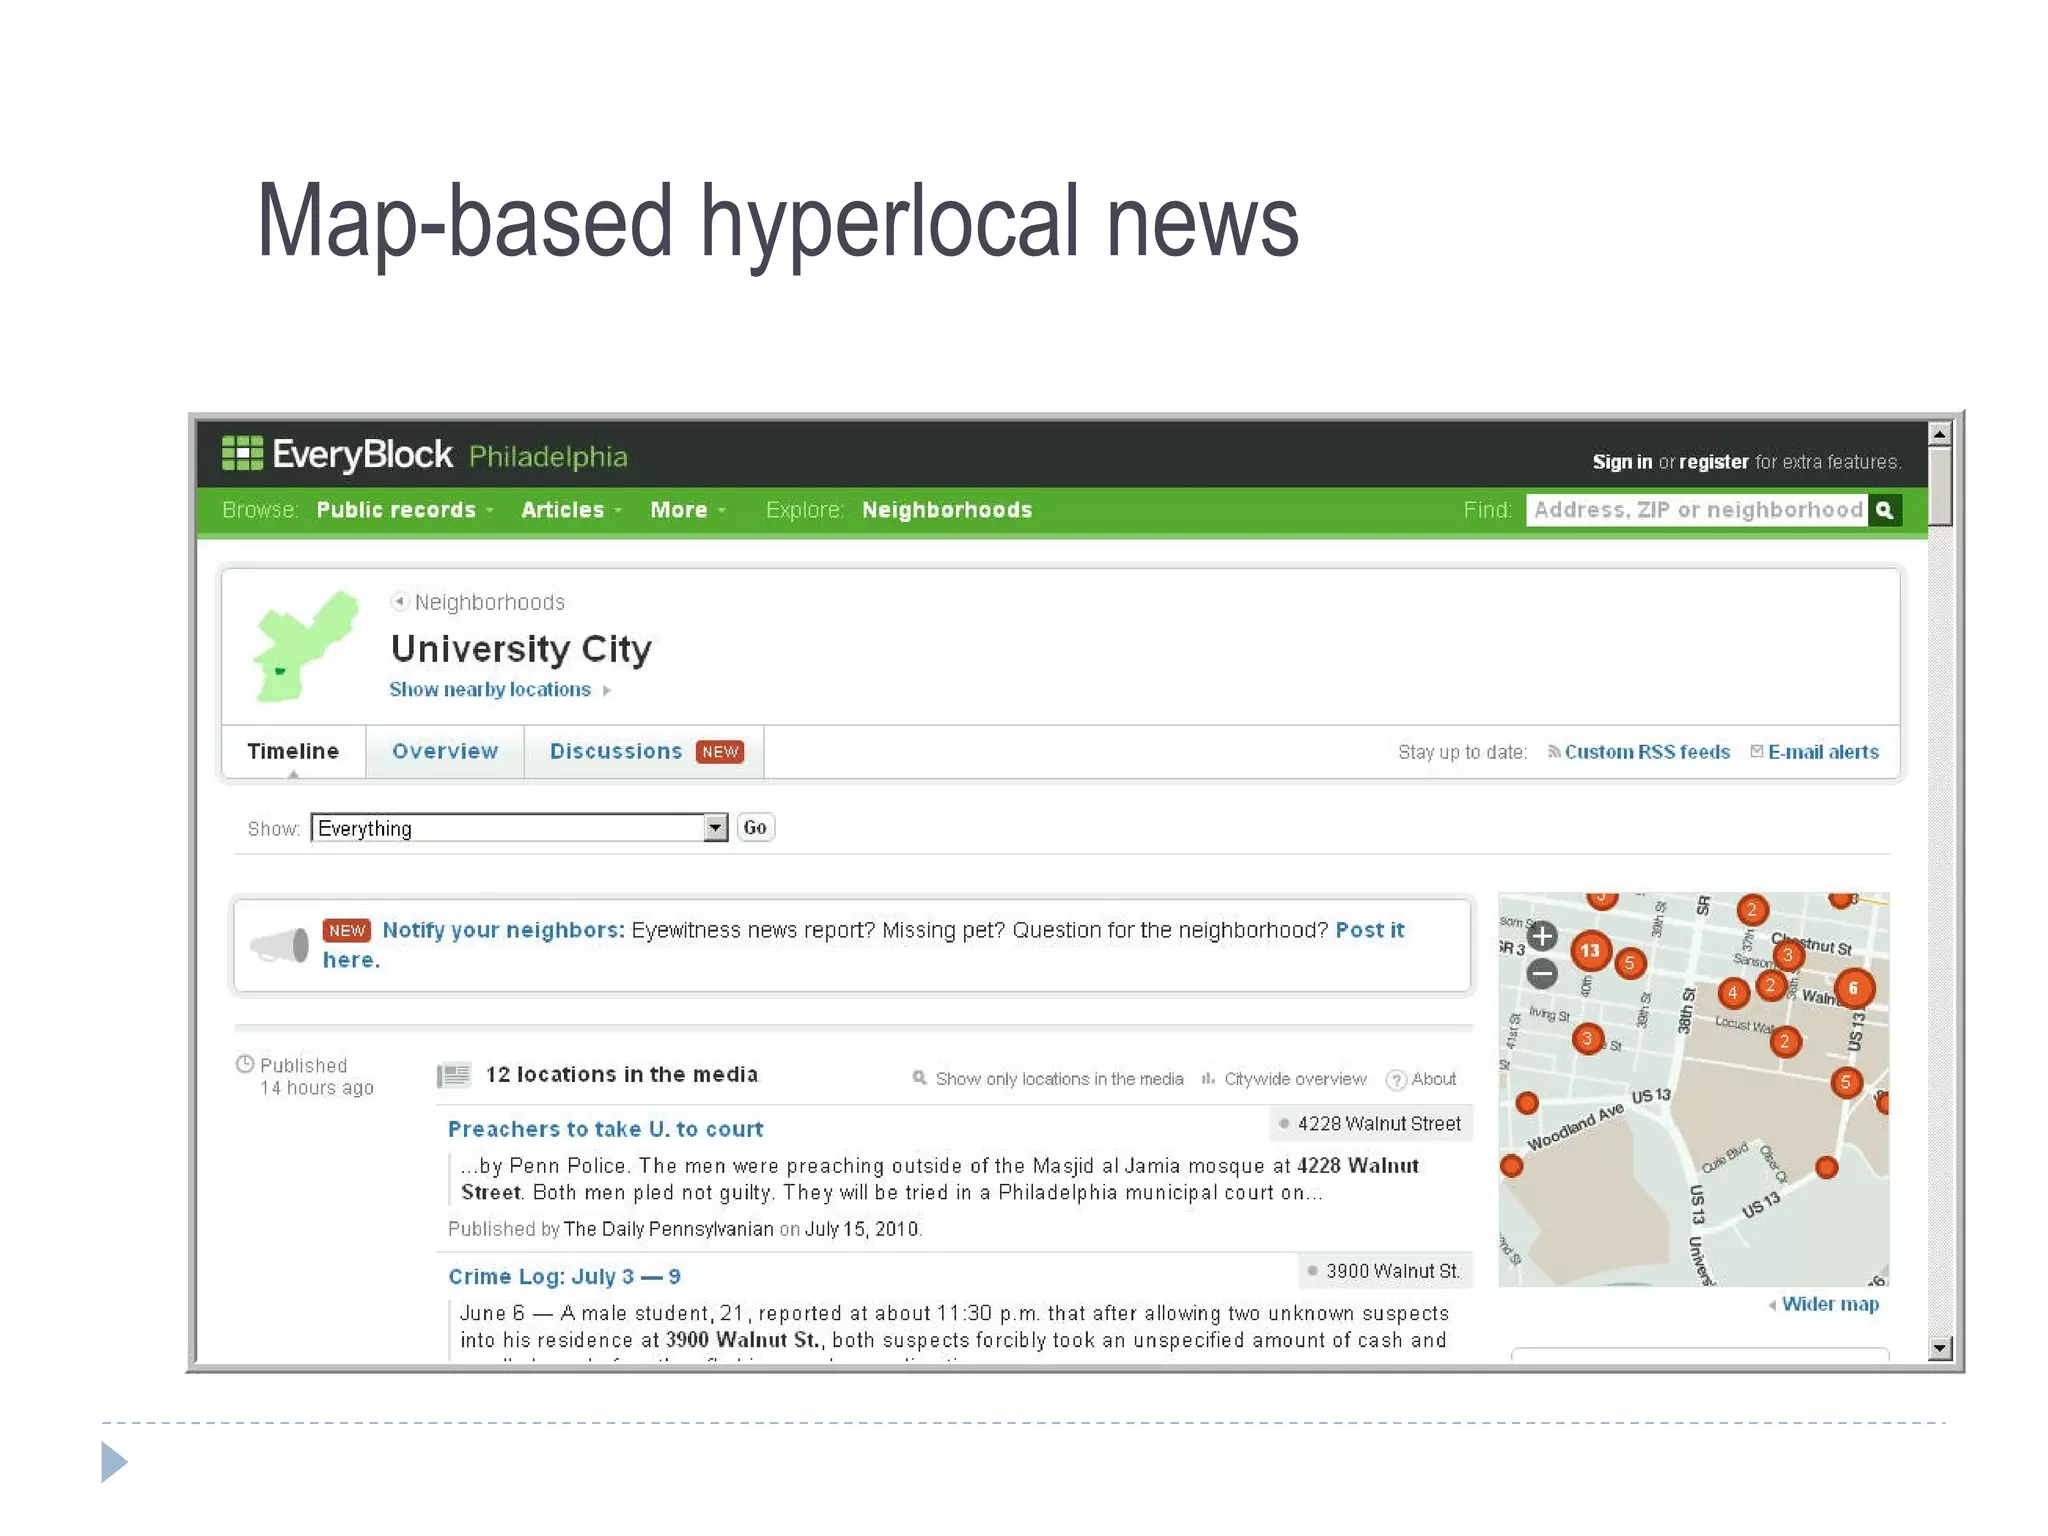Open the E-mail alerts link

click(1823, 752)
